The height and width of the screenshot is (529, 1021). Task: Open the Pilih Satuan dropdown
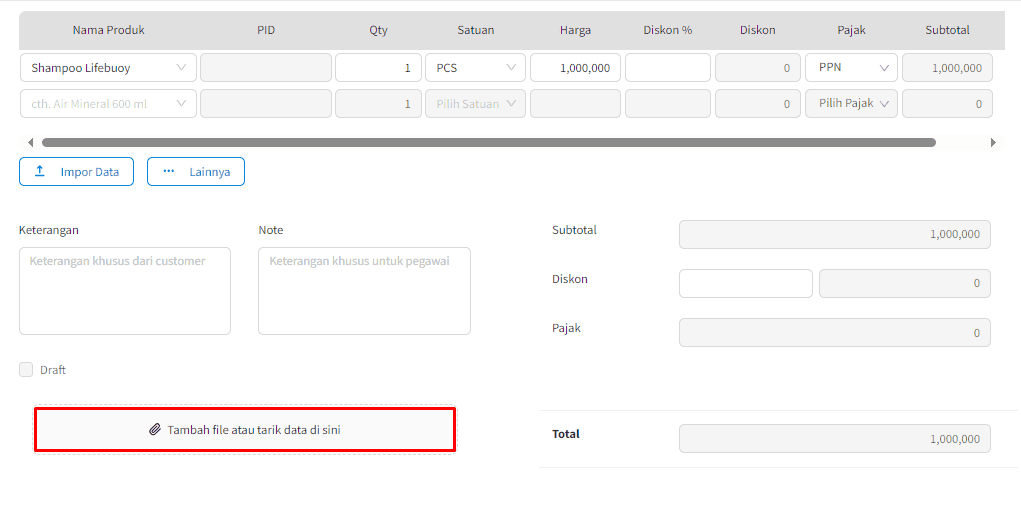point(475,104)
